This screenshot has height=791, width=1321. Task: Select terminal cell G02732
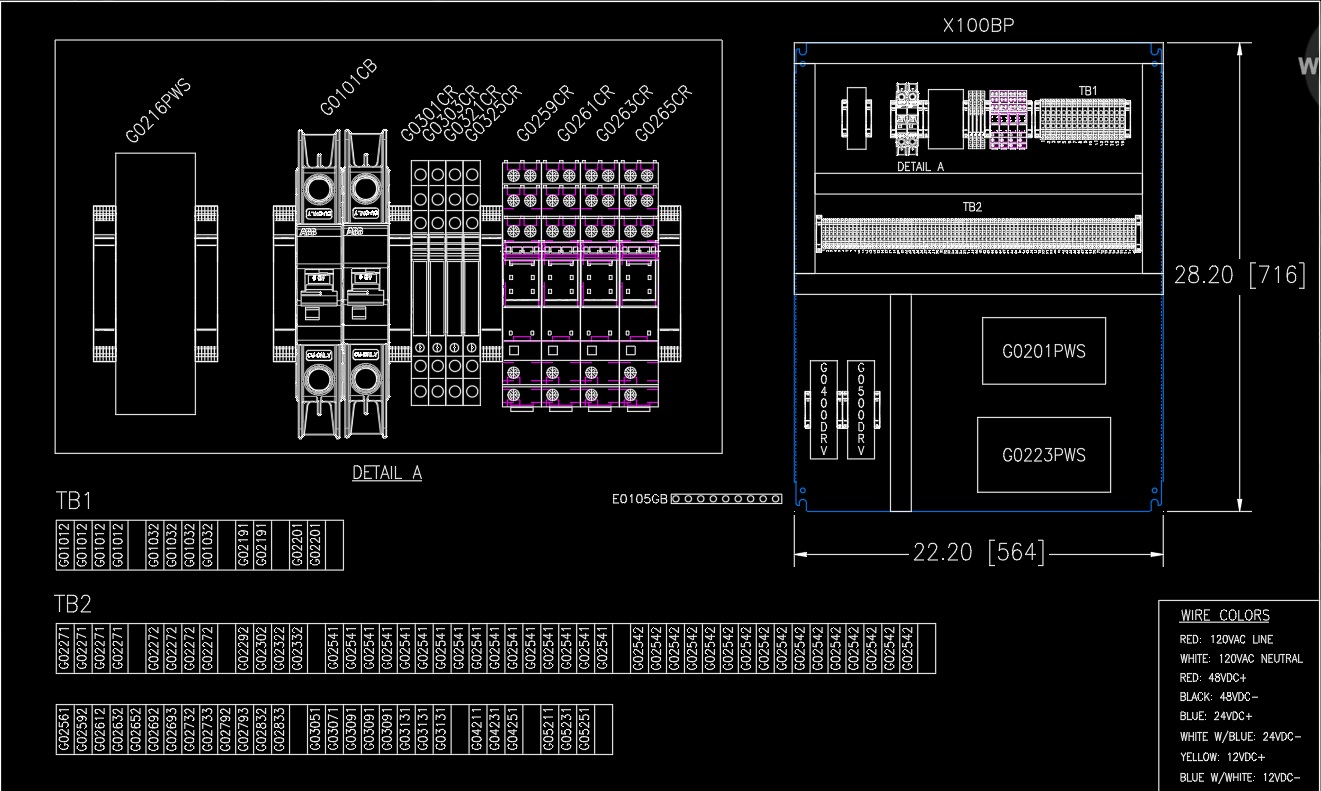190,729
